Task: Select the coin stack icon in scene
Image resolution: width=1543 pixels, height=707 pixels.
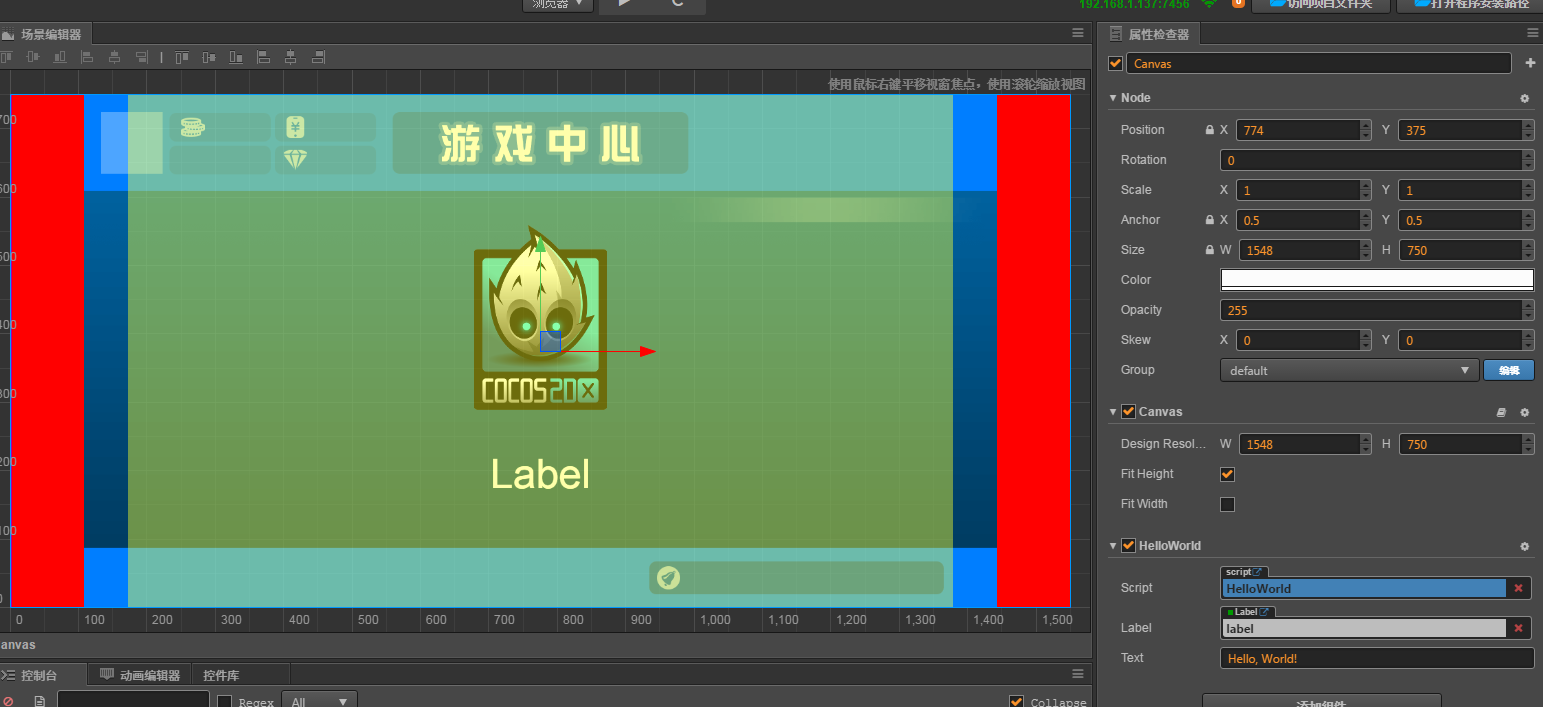Action: point(192,127)
